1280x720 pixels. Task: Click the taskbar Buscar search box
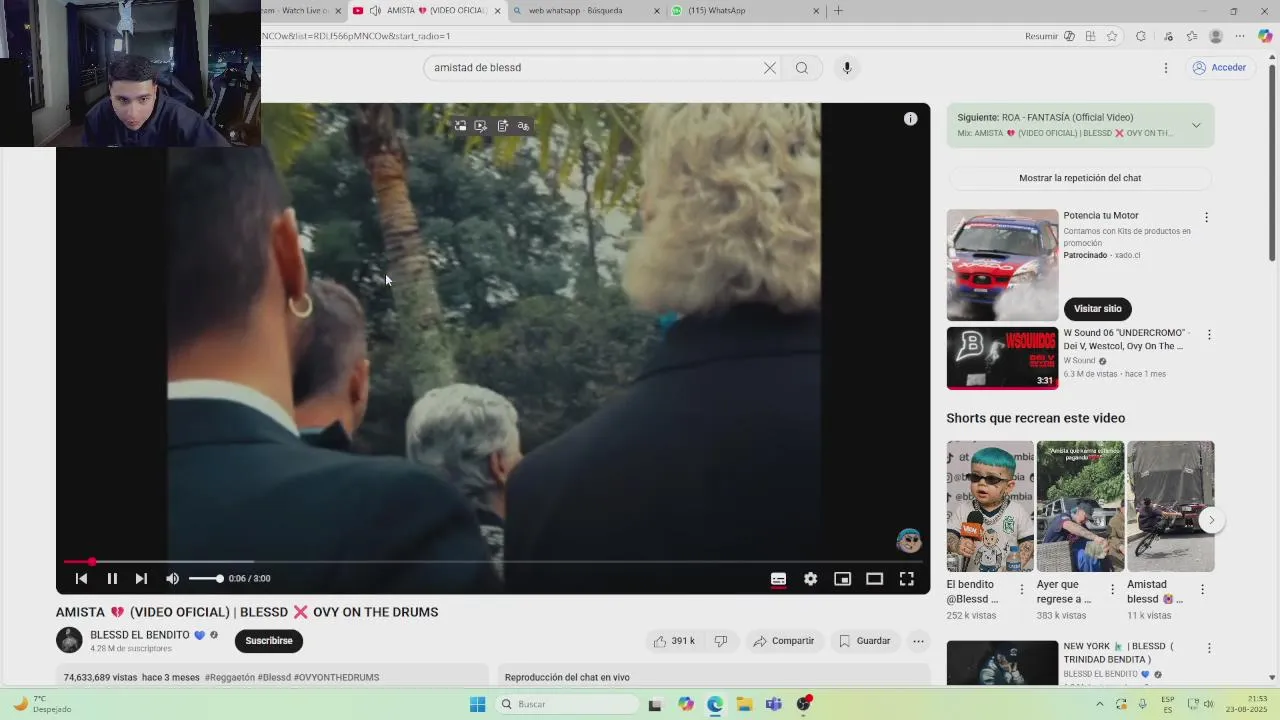(x=567, y=704)
